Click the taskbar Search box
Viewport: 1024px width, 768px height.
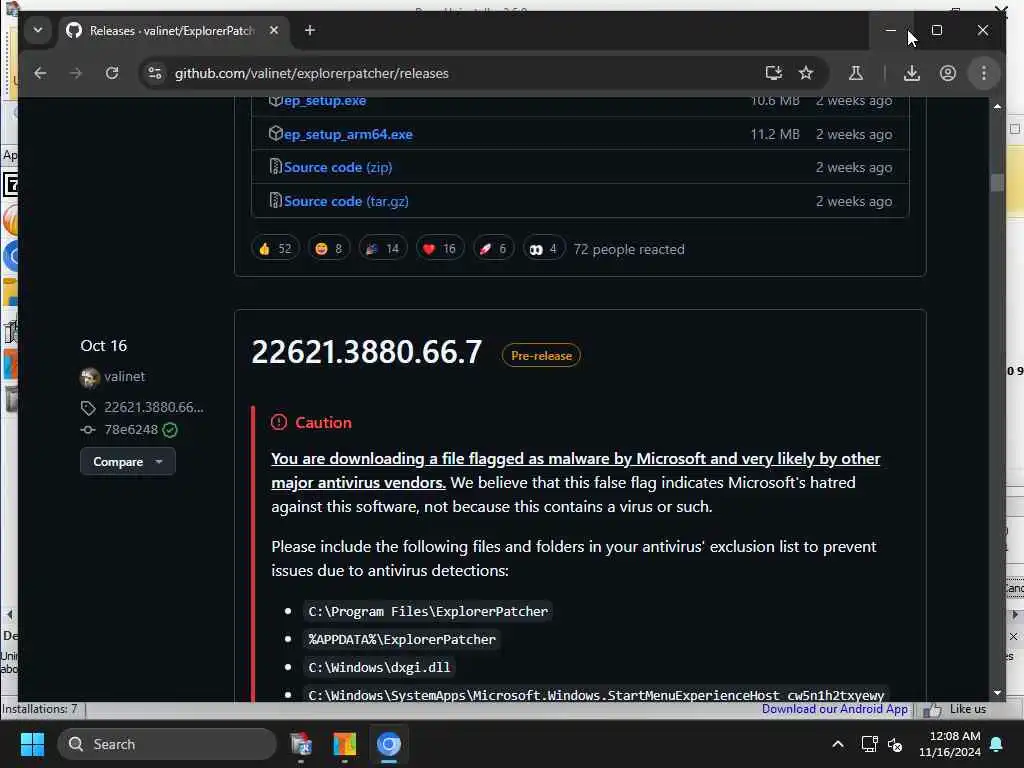coord(167,744)
